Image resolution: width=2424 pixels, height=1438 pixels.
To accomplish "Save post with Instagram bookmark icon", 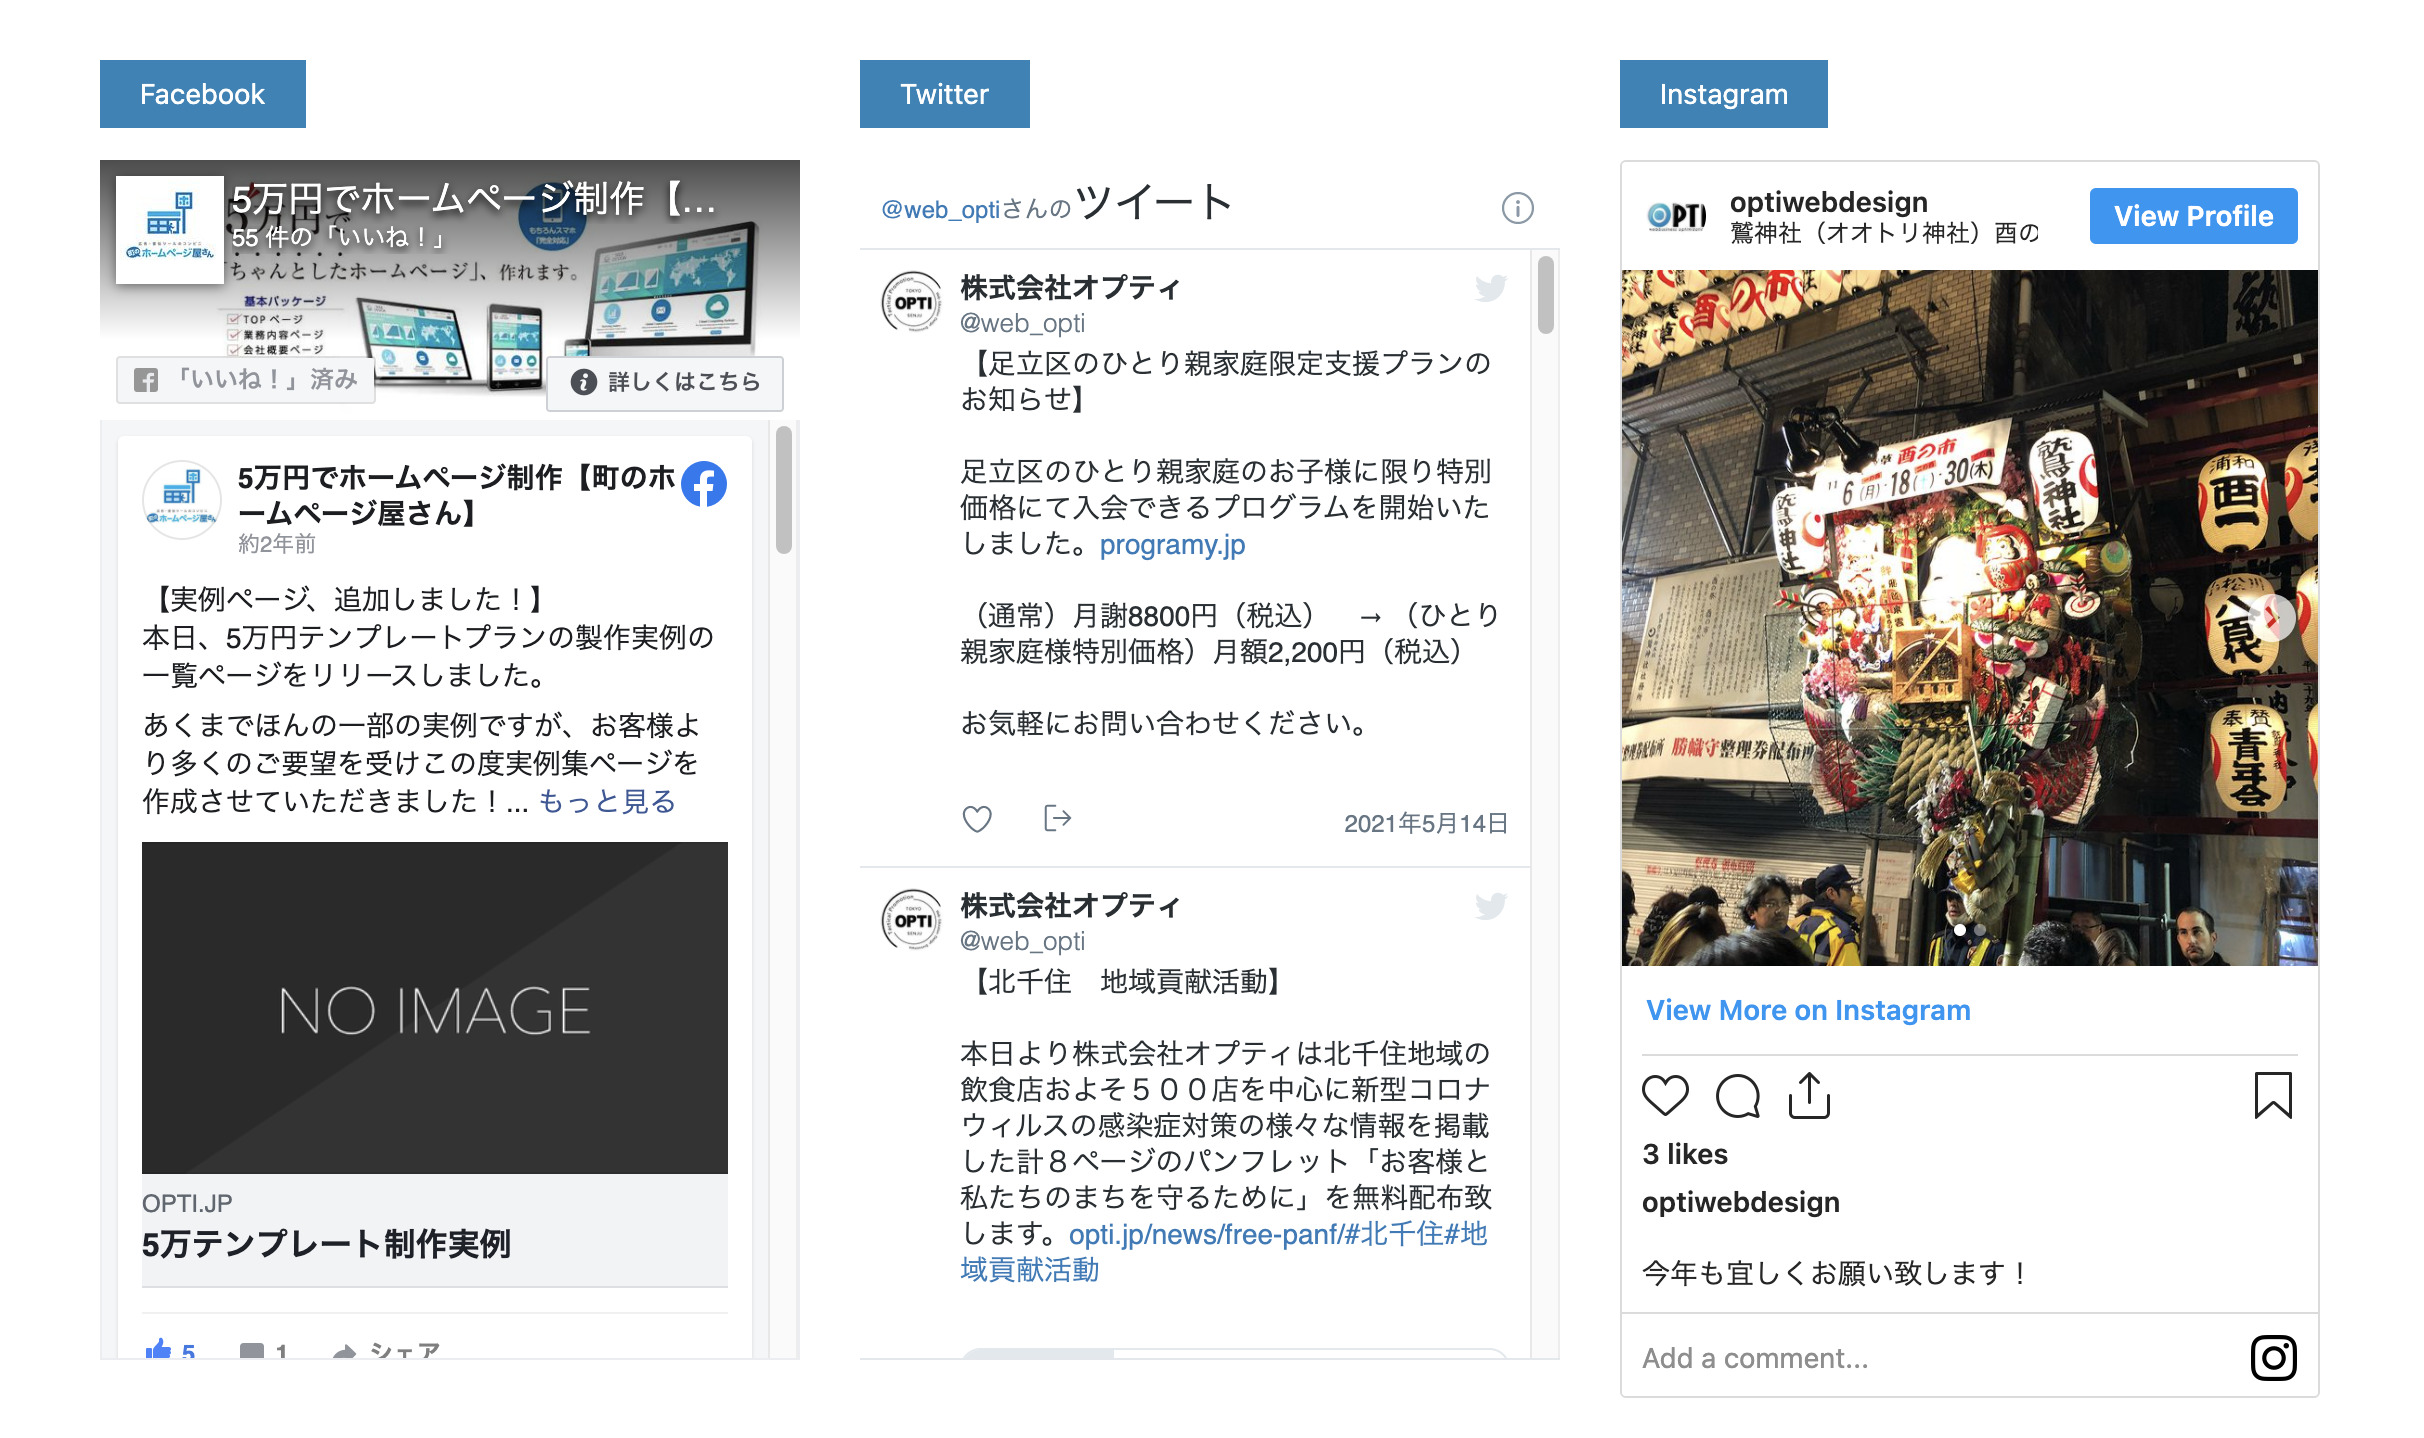I will 2273,1095.
